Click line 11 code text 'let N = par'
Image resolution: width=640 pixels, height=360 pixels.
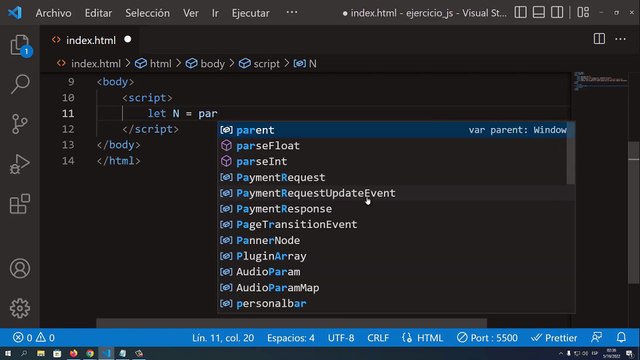(x=182, y=113)
